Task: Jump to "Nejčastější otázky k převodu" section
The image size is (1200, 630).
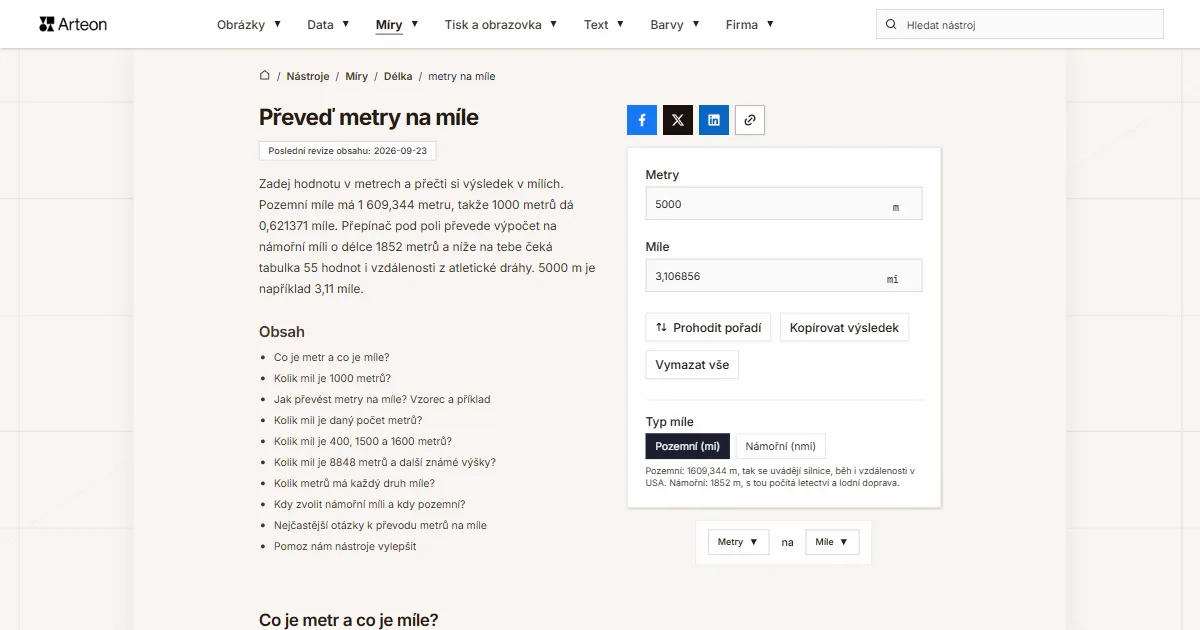Action: tap(380, 525)
